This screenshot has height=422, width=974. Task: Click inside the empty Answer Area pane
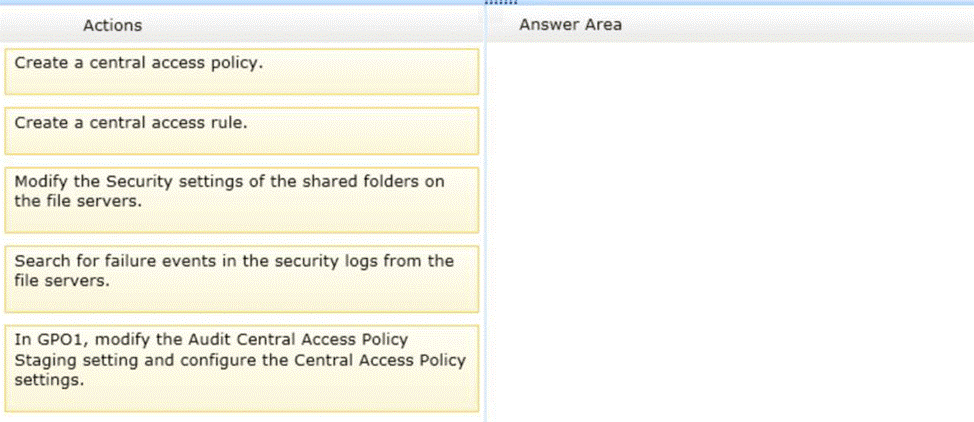tap(728, 230)
